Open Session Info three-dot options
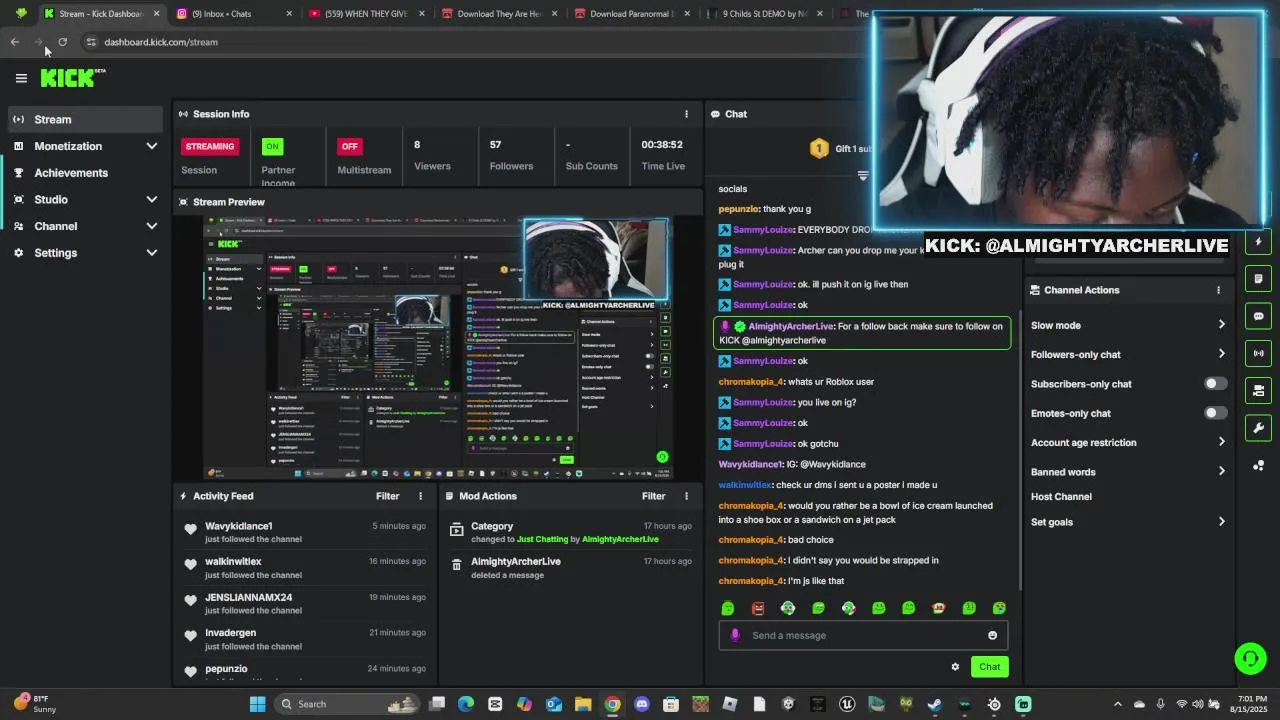Screen dimensions: 1280x720 click(686, 114)
